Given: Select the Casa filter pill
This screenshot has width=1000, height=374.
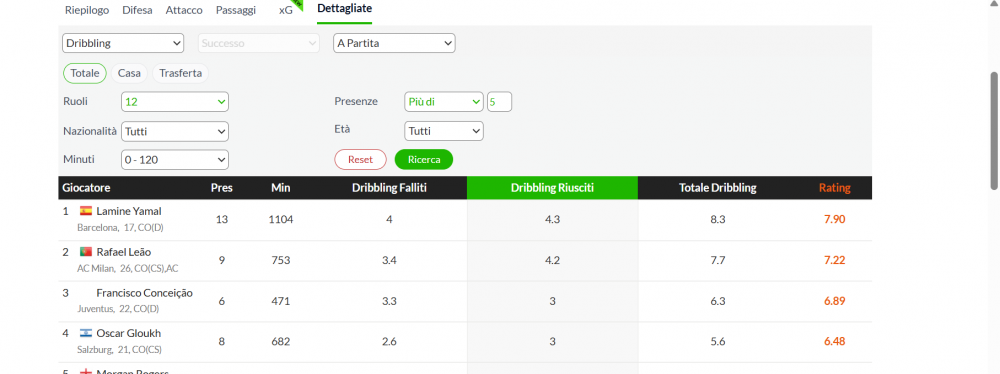Looking at the screenshot, I should (x=129, y=73).
